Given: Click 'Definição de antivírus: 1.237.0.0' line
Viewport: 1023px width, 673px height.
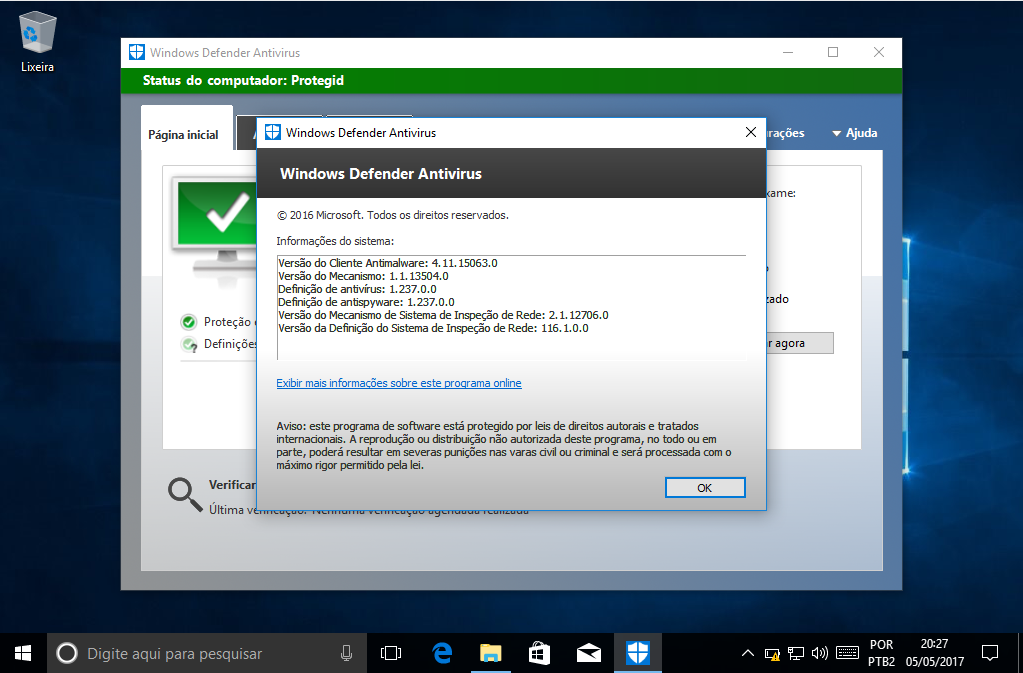Looking at the screenshot, I should pos(358,290).
